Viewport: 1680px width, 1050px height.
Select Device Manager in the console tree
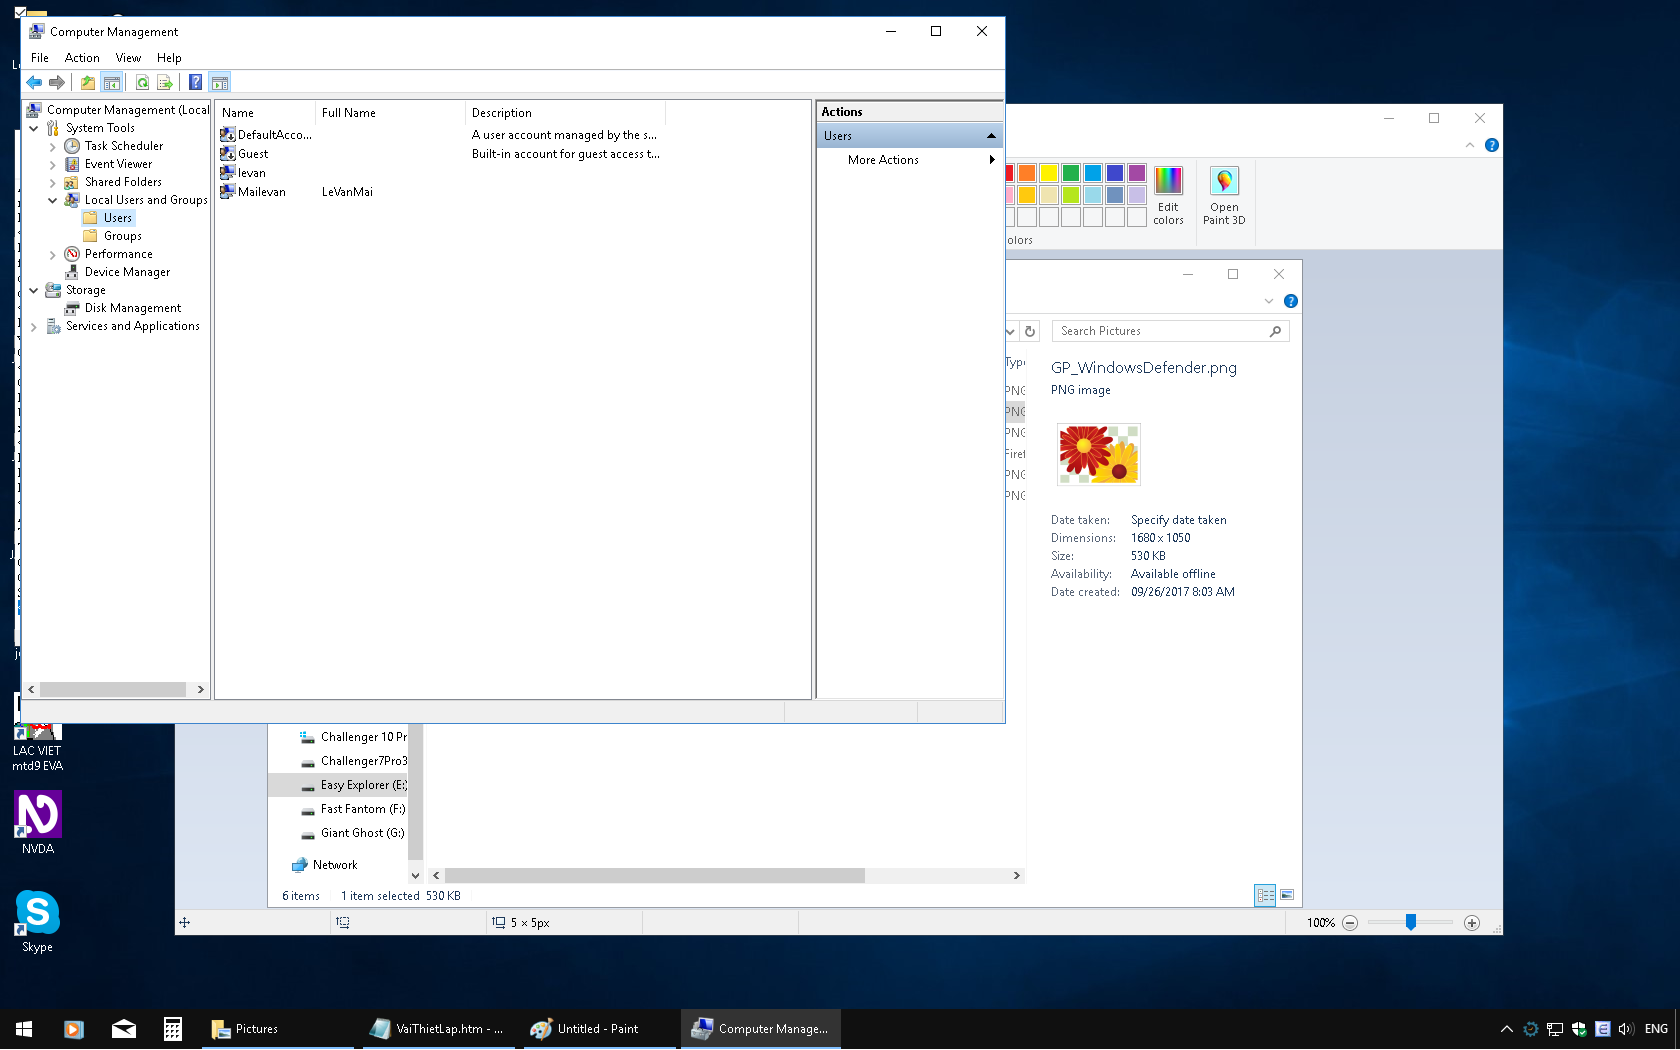point(129,271)
